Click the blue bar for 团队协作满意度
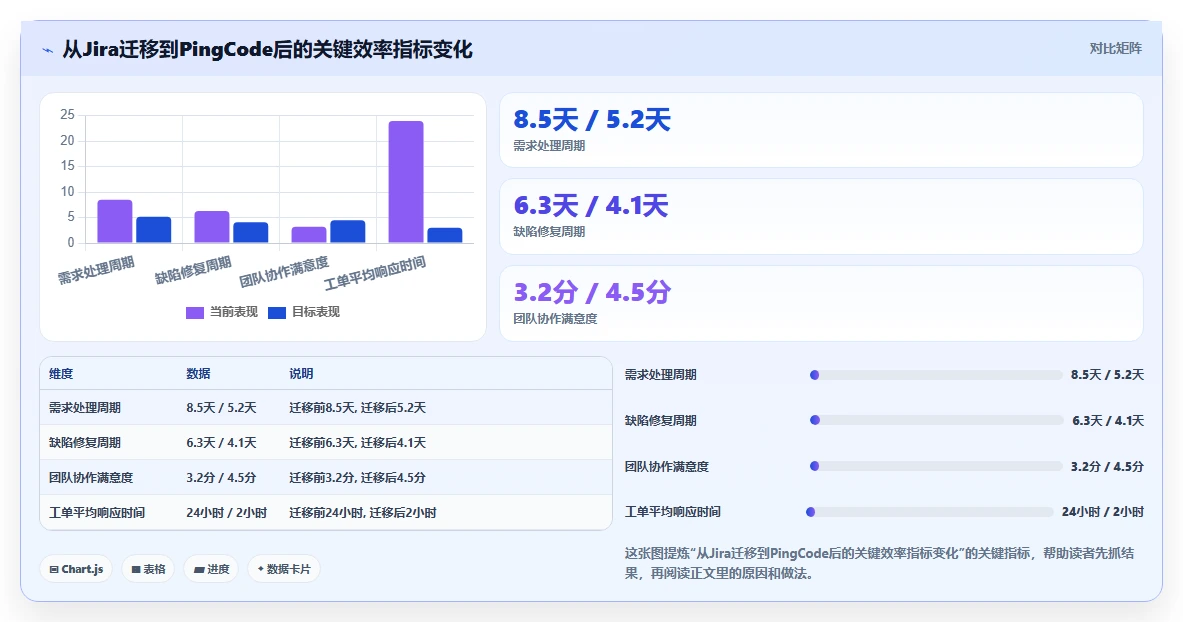This screenshot has width=1183, height=622. click(348, 232)
